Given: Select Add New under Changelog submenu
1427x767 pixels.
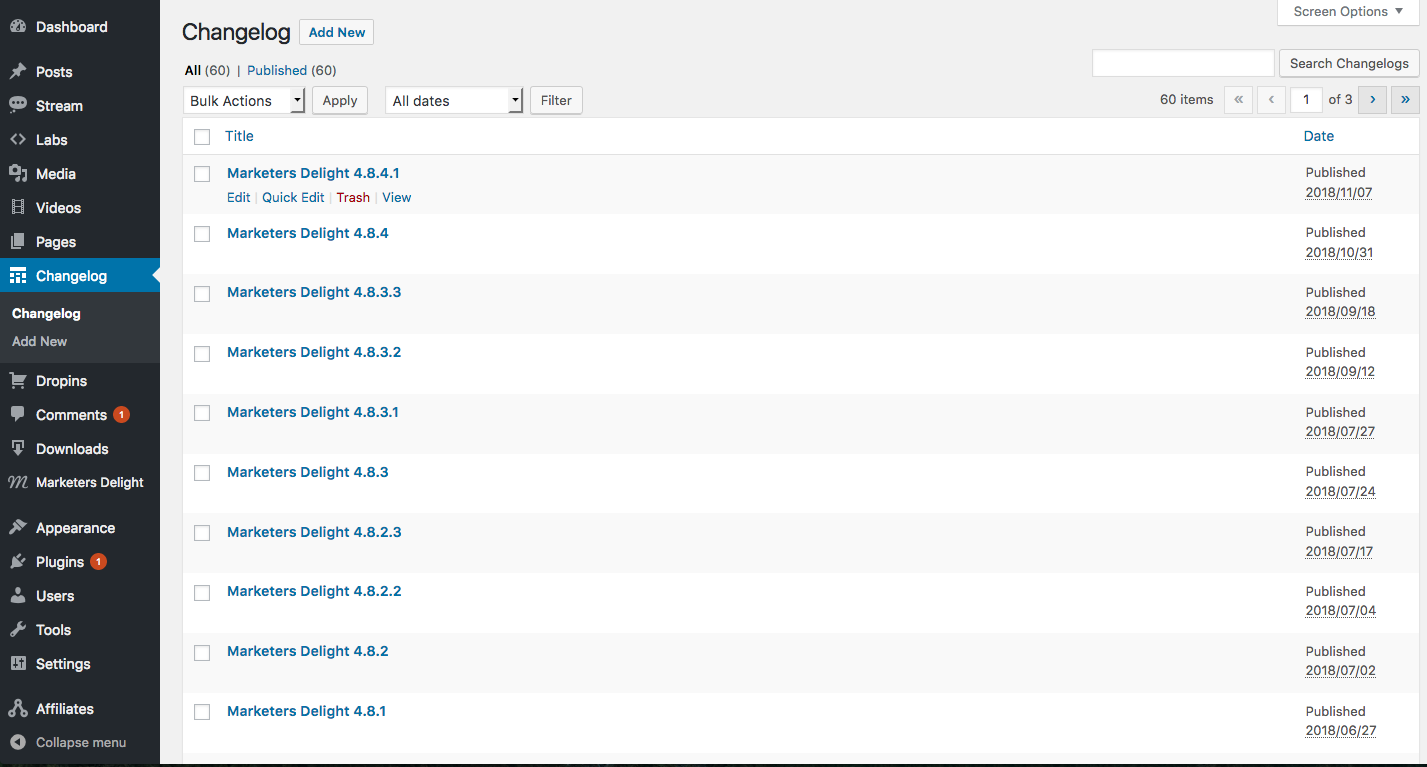Looking at the screenshot, I should [40, 341].
